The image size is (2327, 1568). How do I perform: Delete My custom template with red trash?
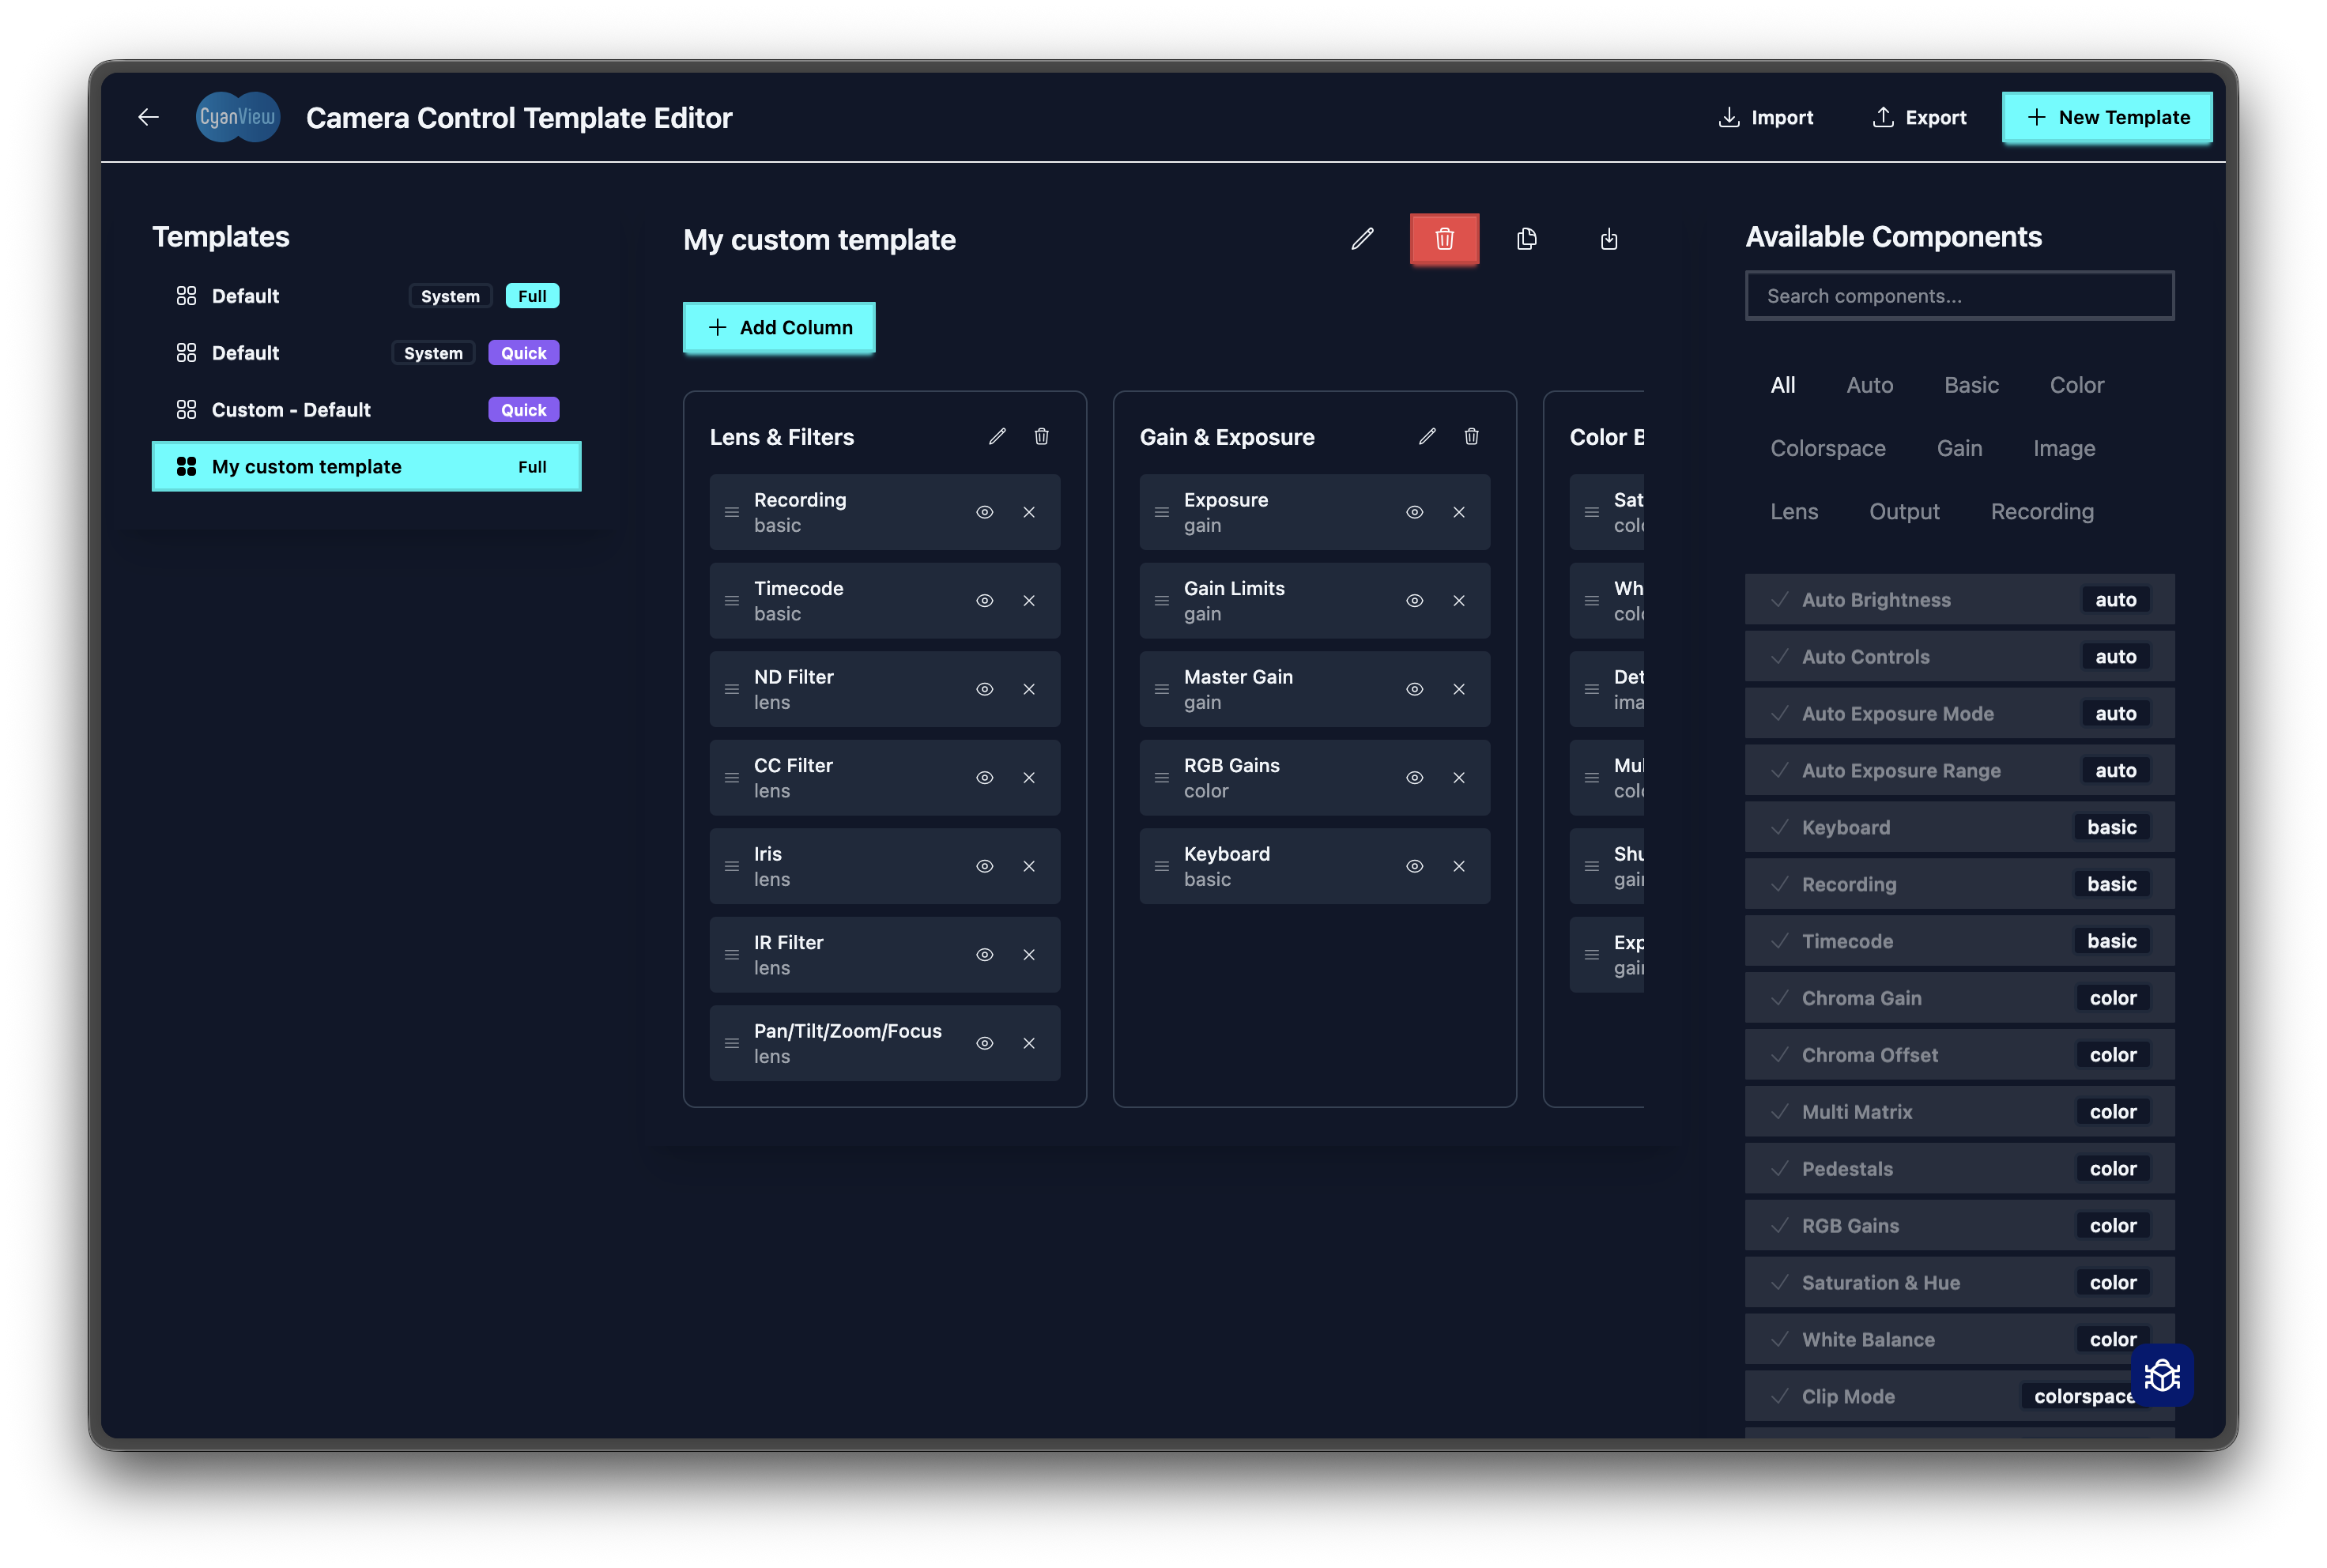click(x=1444, y=239)
